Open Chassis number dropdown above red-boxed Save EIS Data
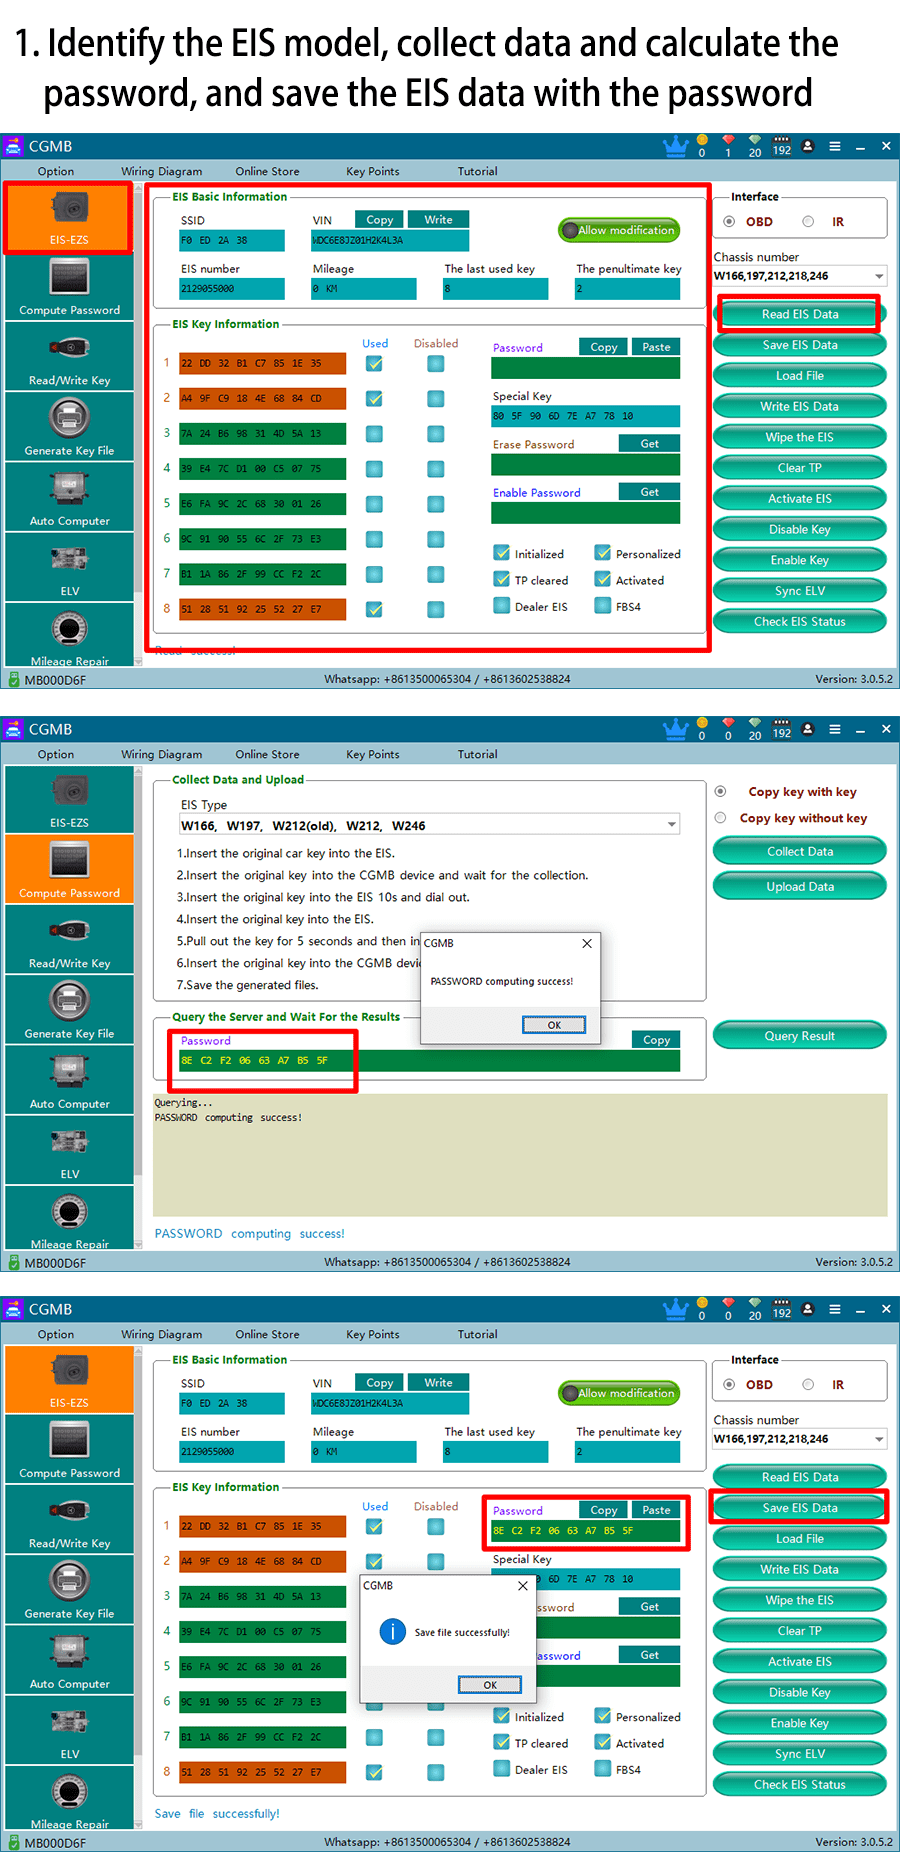The width and height of the screenshot is (900, 1852). [x=879, y=1439]
